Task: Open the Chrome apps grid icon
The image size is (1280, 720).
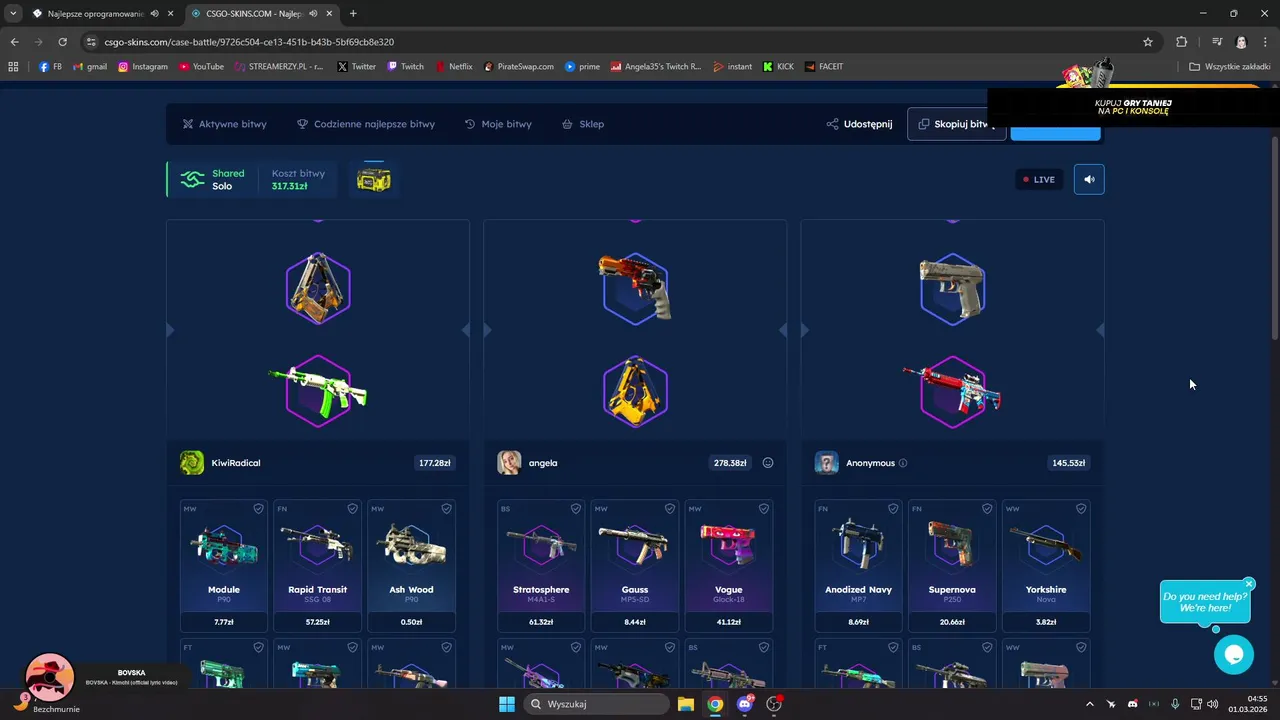Action: click(x=13, y=67)
